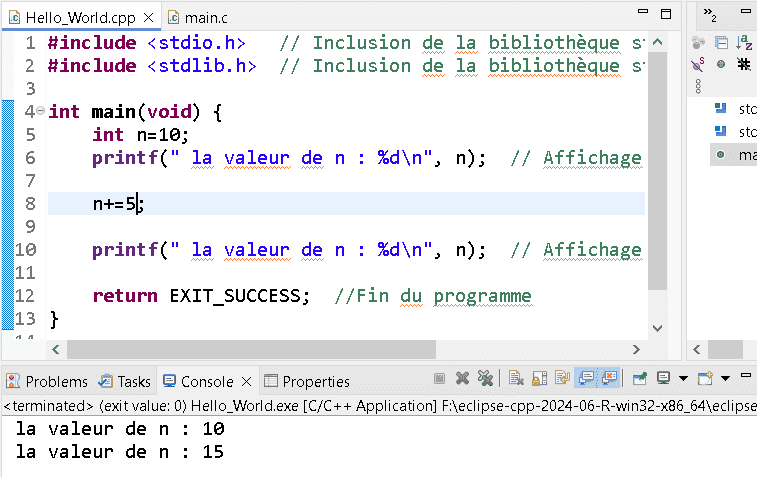Toggle Hide Static Members in Outline

pyautogui.click(x=699, y=64)
